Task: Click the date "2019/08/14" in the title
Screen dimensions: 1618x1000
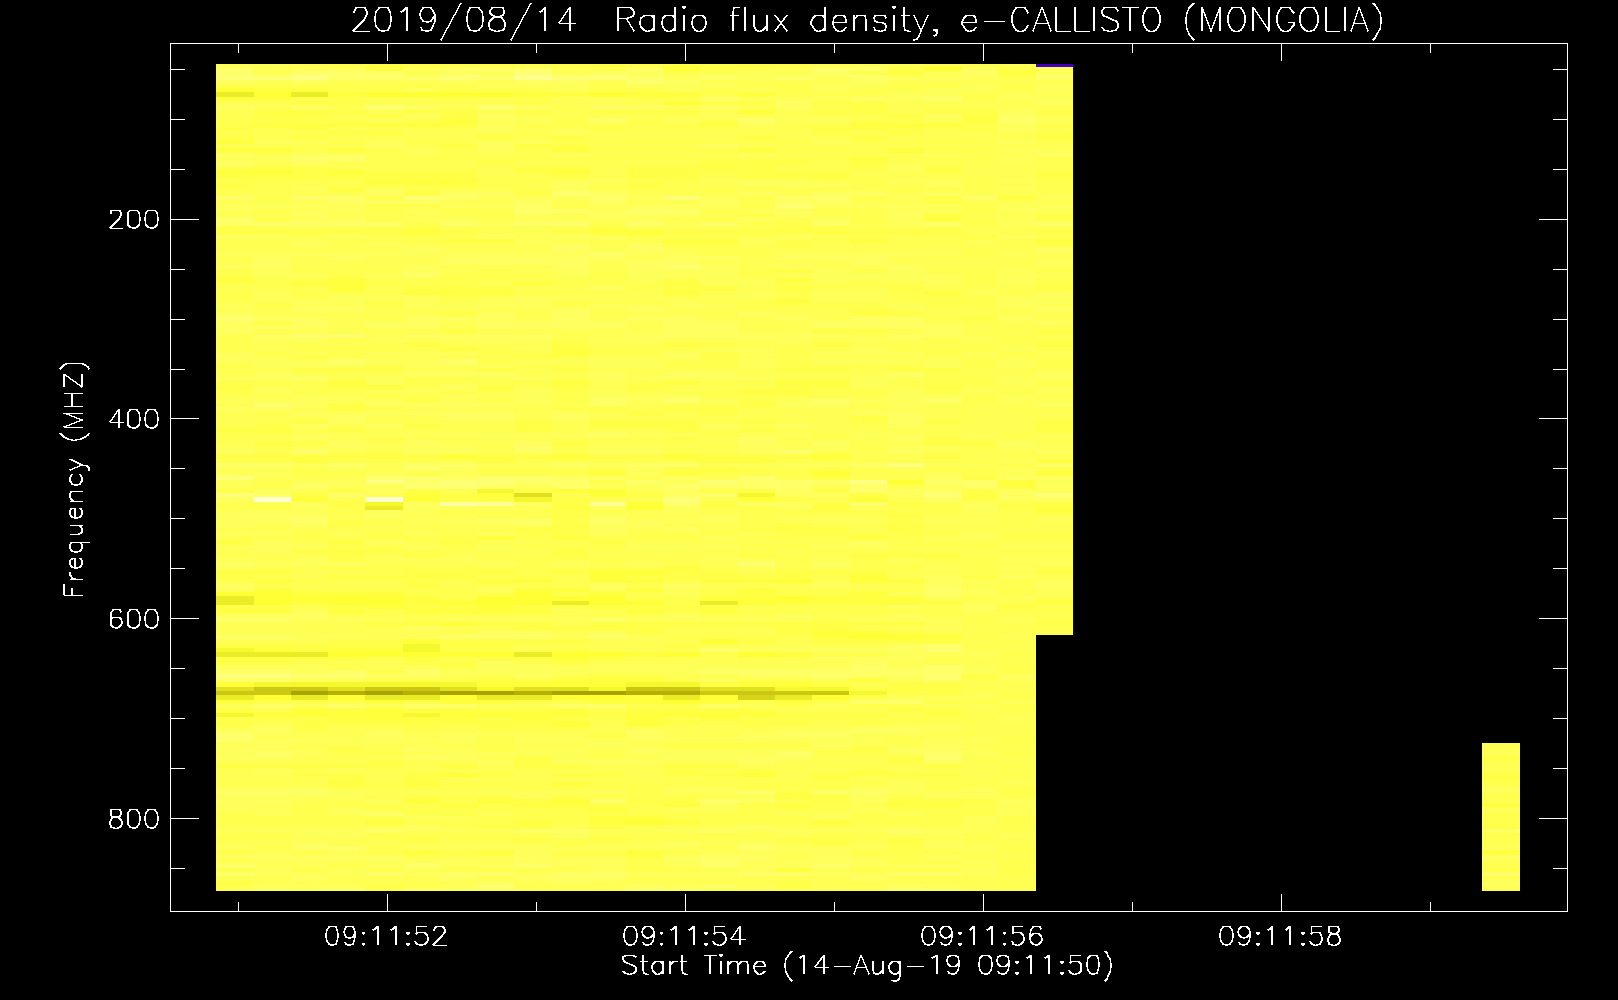Action: [464, 20]
